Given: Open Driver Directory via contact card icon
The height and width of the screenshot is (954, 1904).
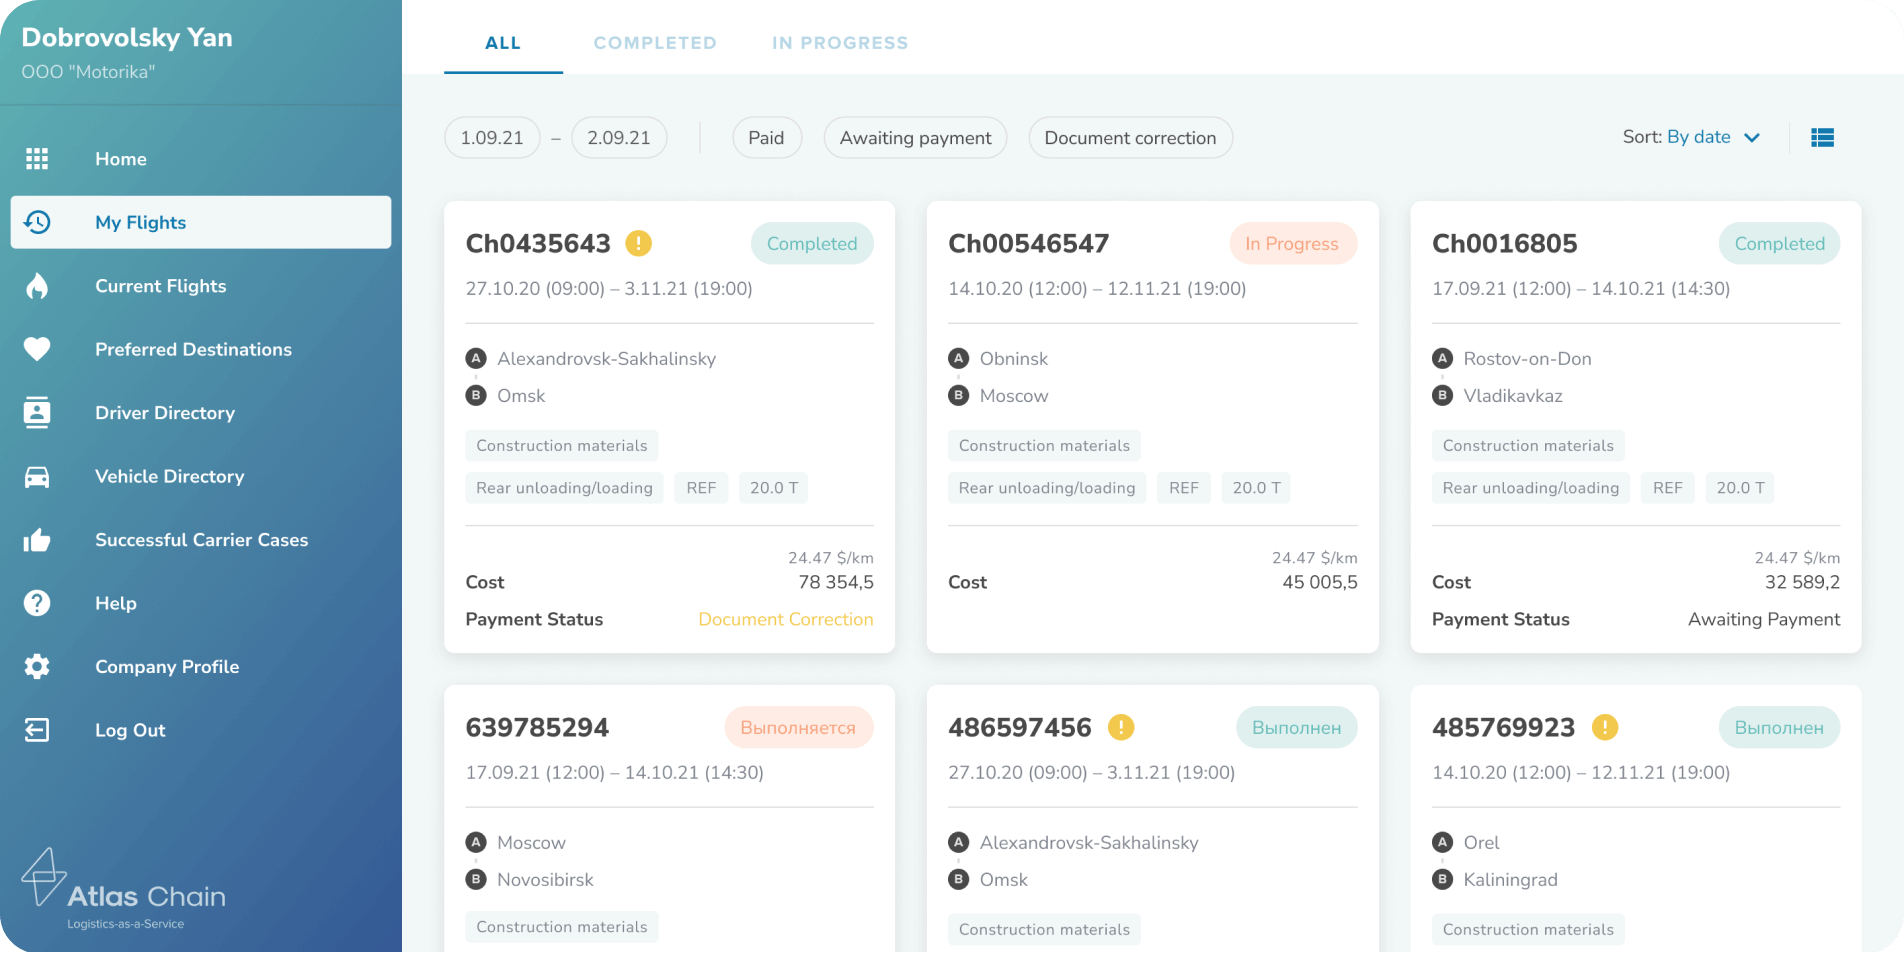Looking at the screenshot, I should pyautogui.click(x=37, y=413).
